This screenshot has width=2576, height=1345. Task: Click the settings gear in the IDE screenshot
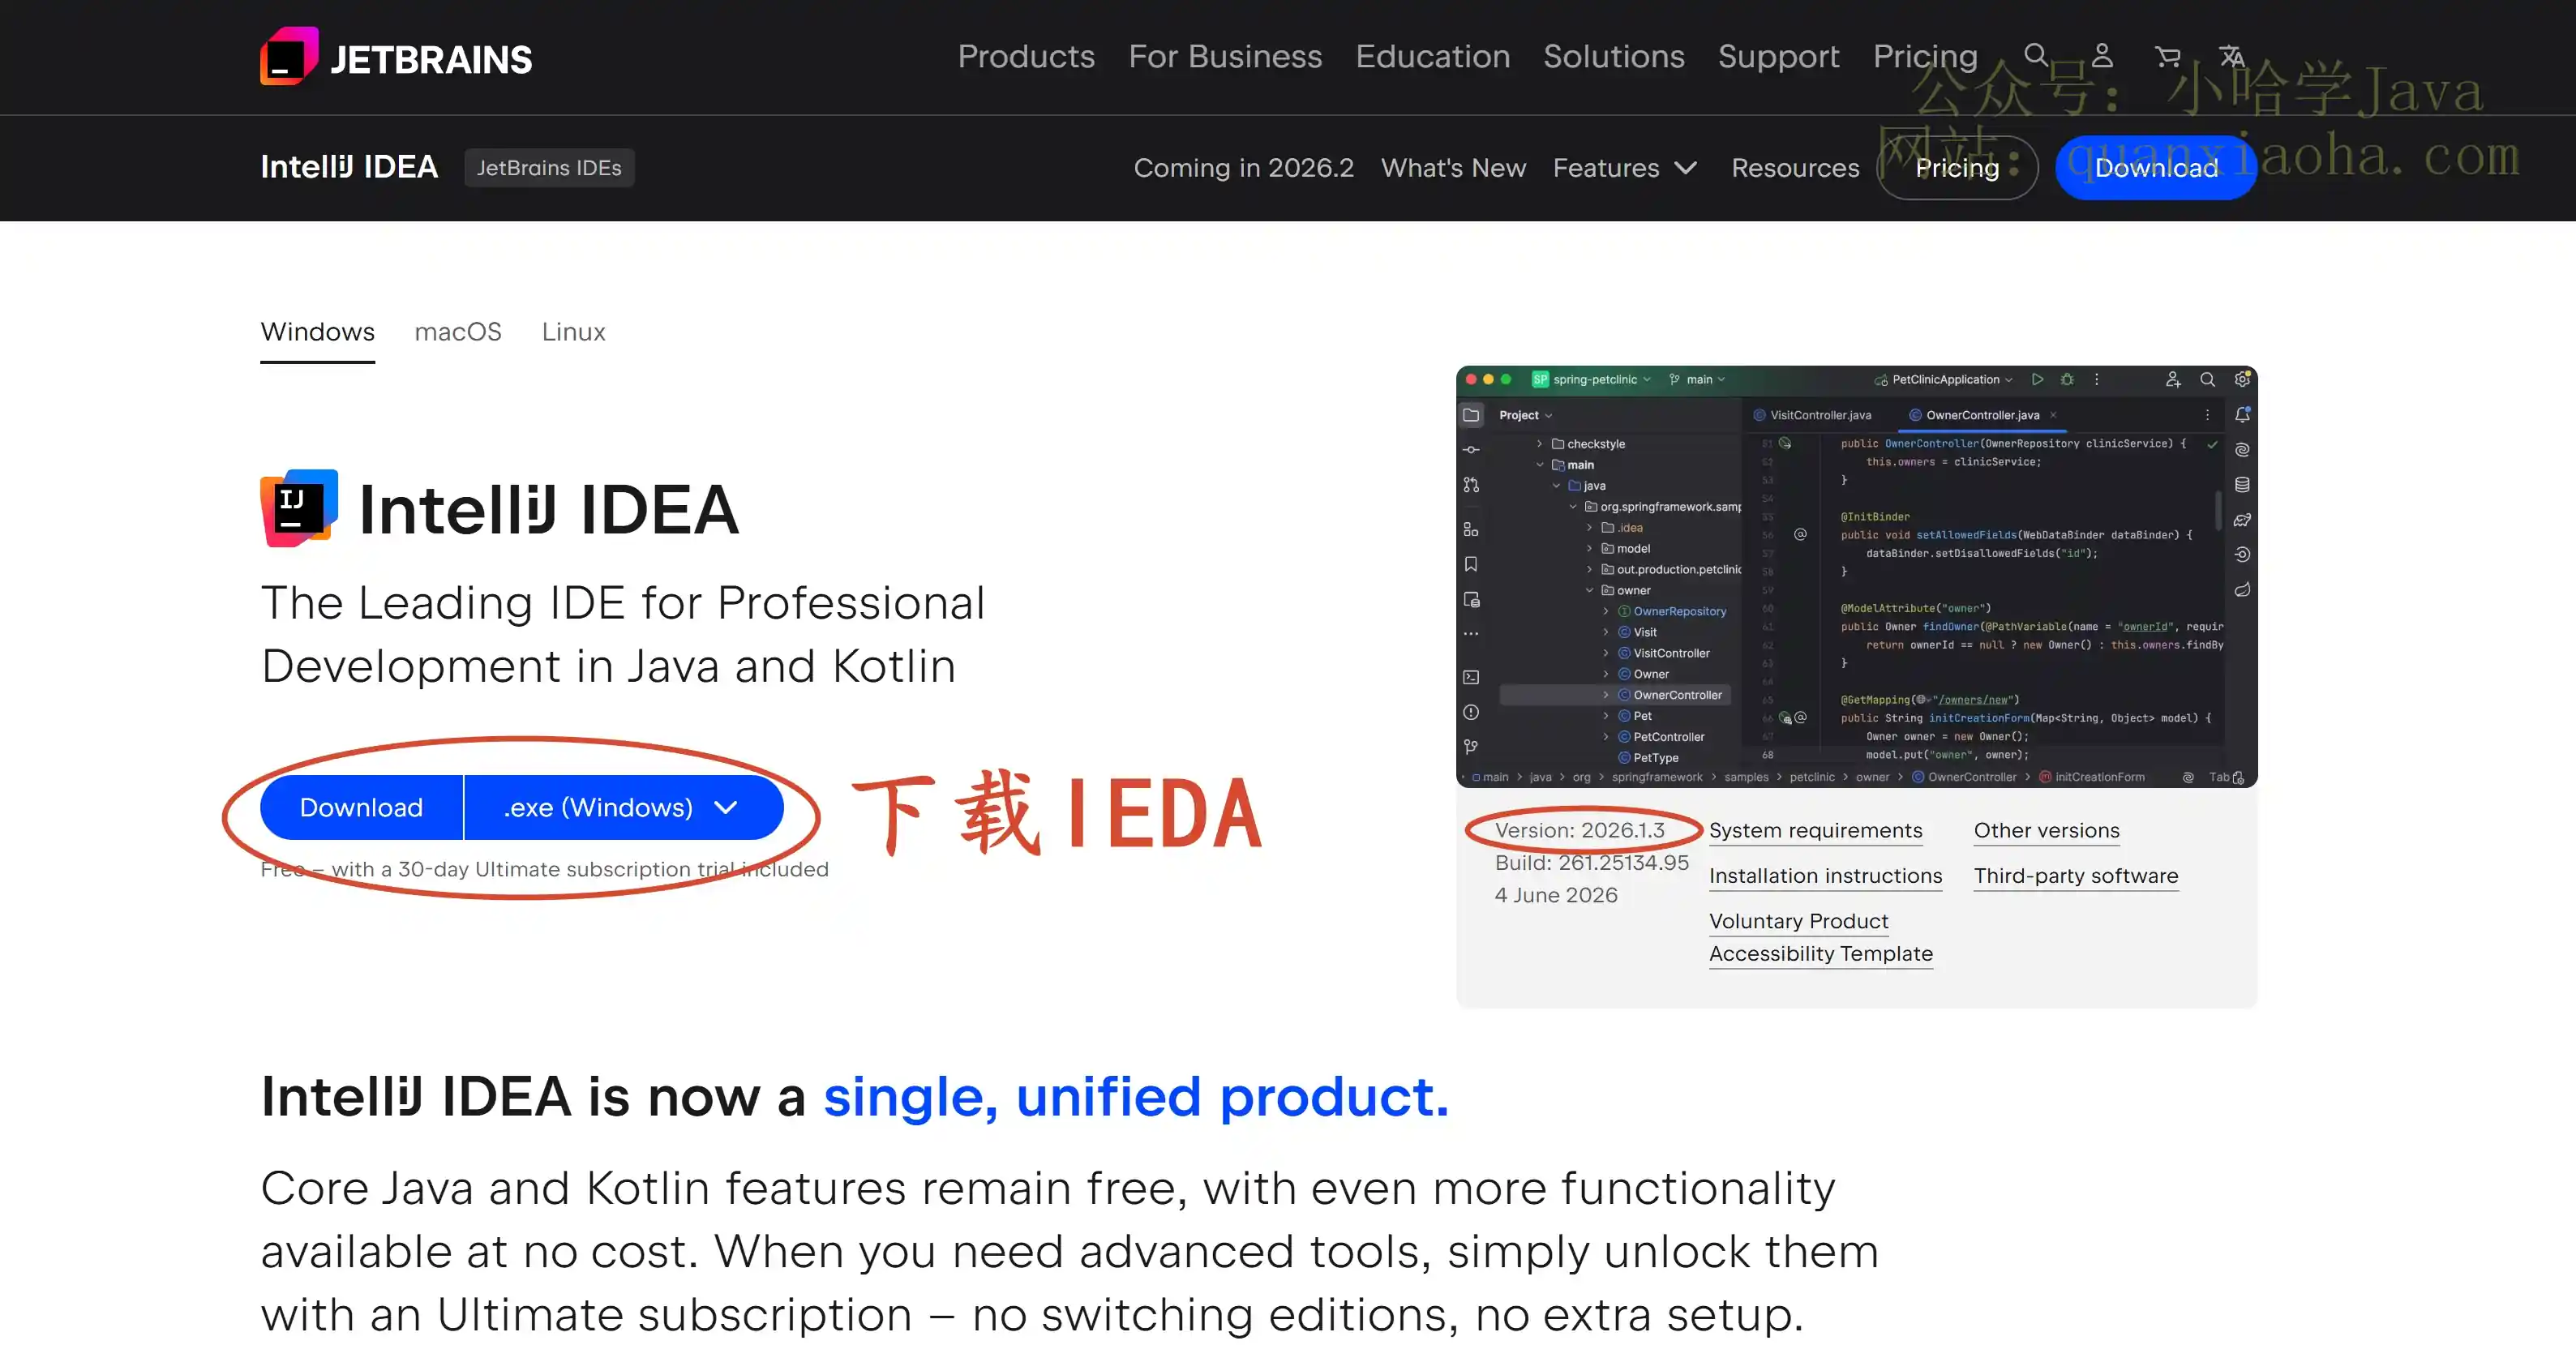click(2243, 379)
